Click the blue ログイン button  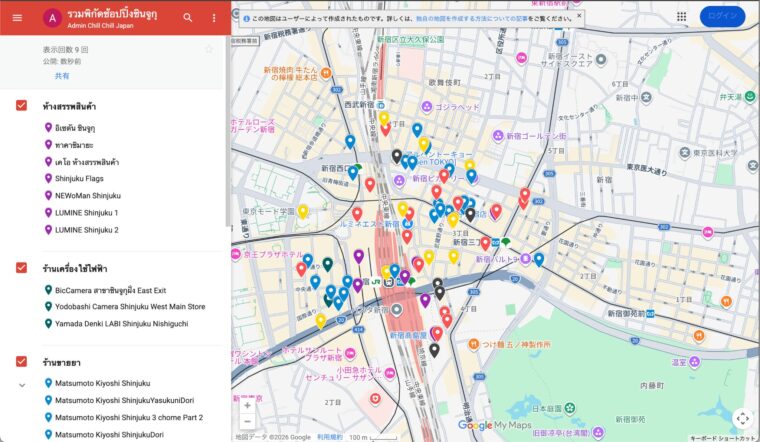pos(722,17)
